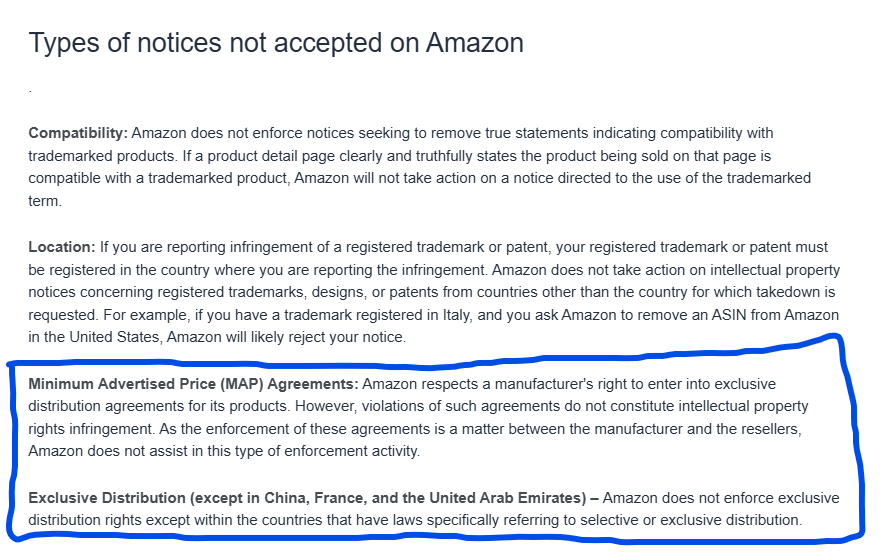Click the word "term." ending the Compatibility paragraph
The height and width of the screenshot is (552, 891).
pos(45,201)
